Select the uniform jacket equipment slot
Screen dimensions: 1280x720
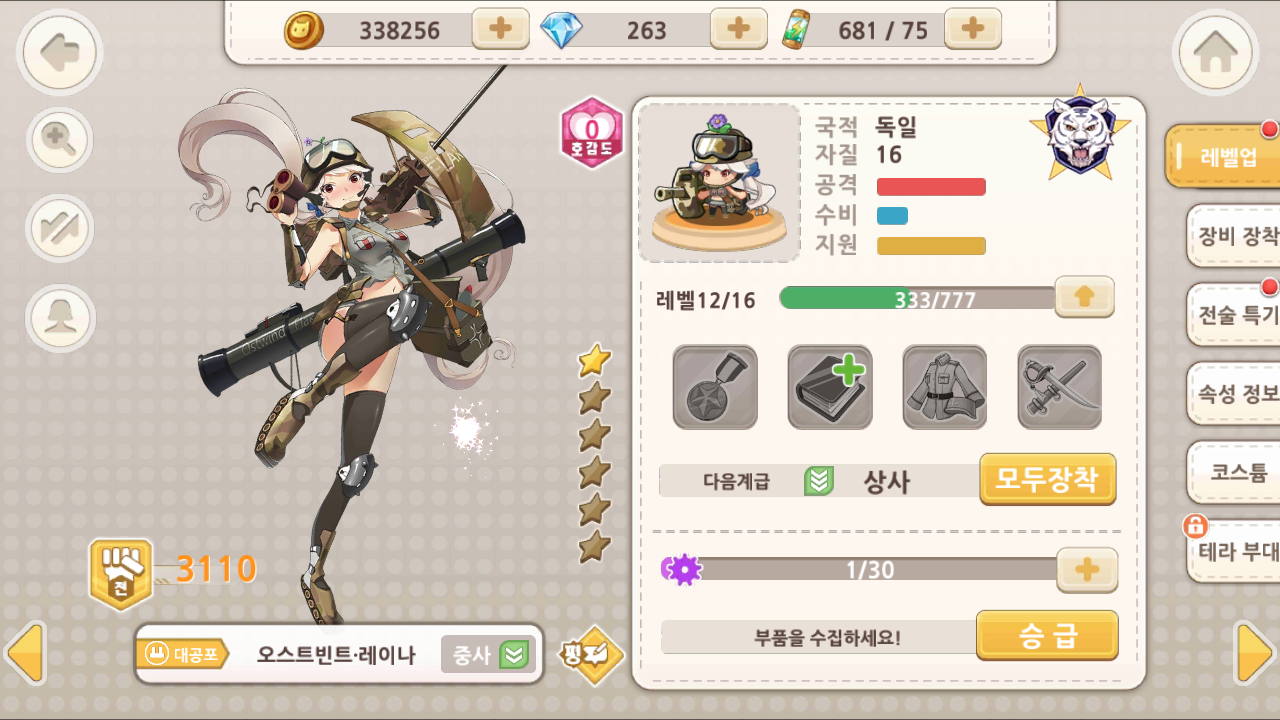click(x=945, y=388)
